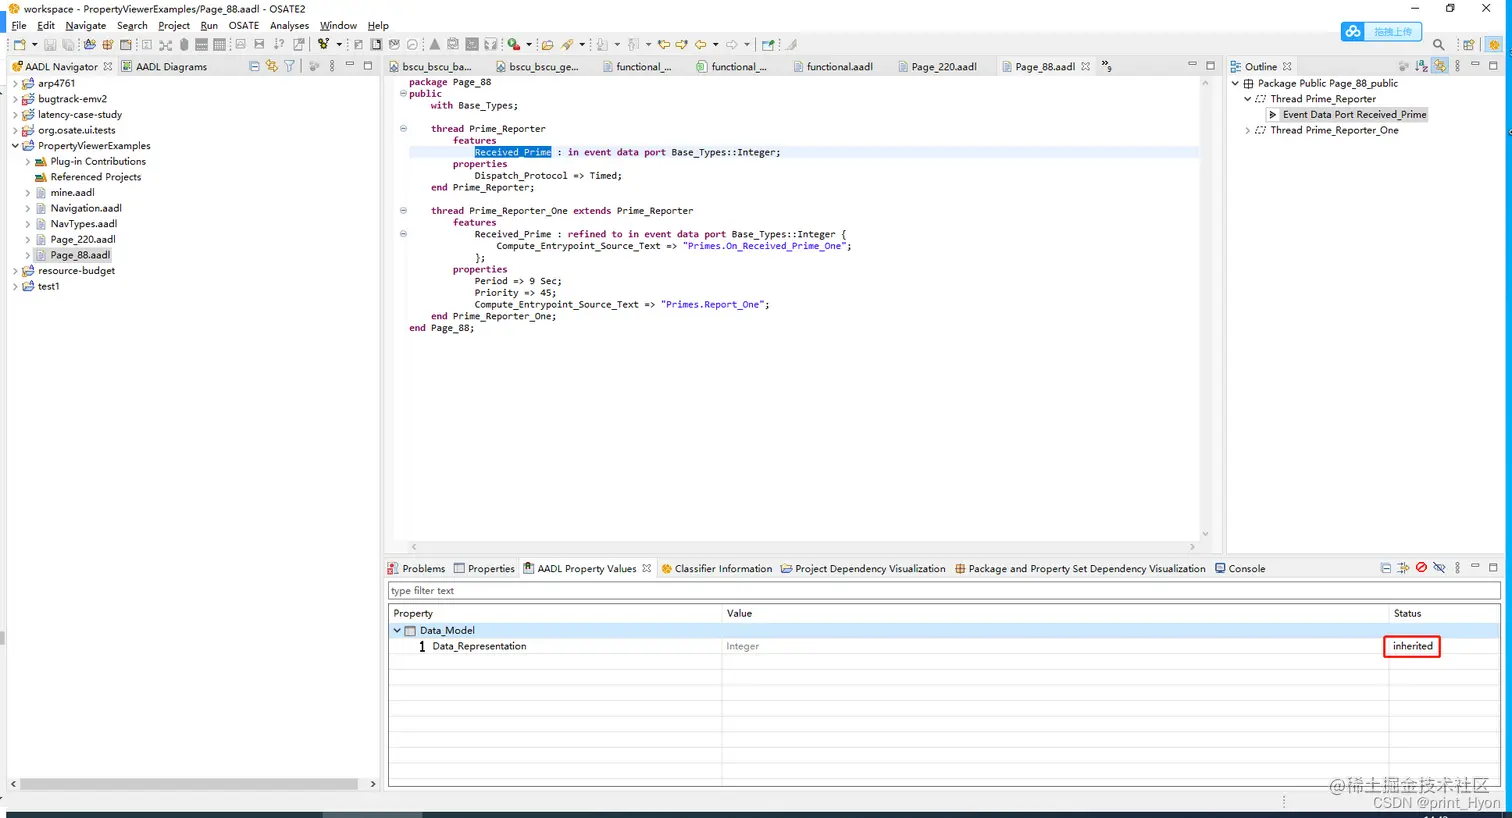The width and height of the screenshot is (1512, 818).
Task: Collapse the Prime_Reporter_One thread fold marker
Action: click(403, 211)
